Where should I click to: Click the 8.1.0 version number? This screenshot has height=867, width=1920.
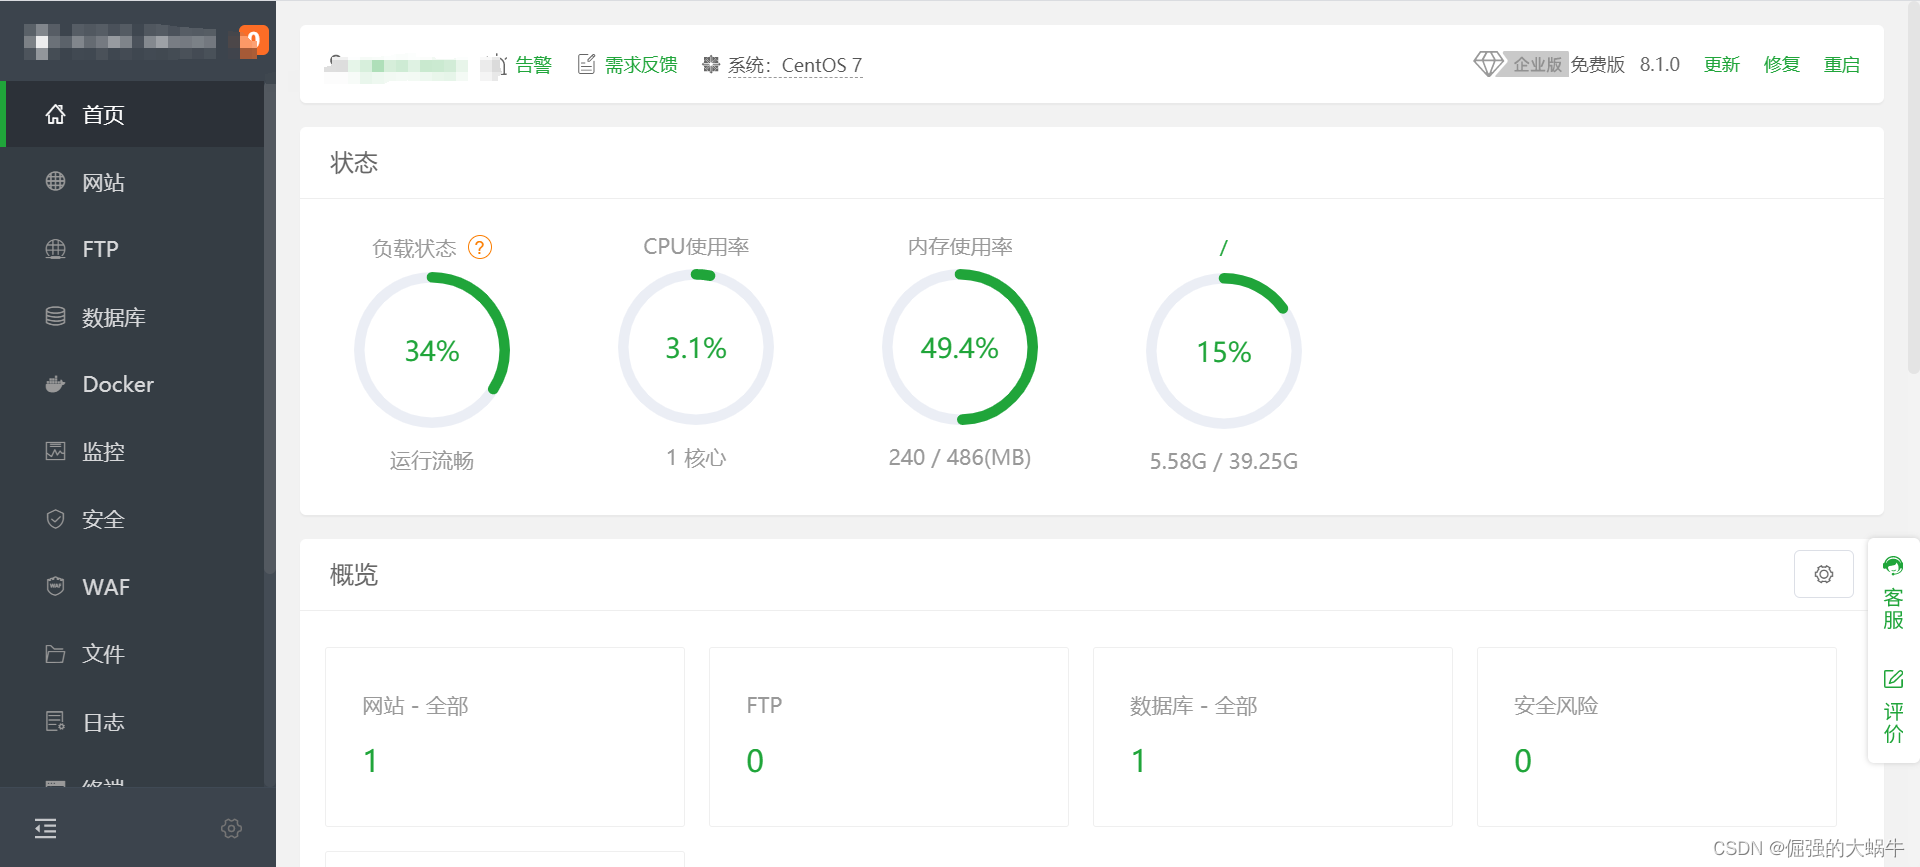point(1660,65)
